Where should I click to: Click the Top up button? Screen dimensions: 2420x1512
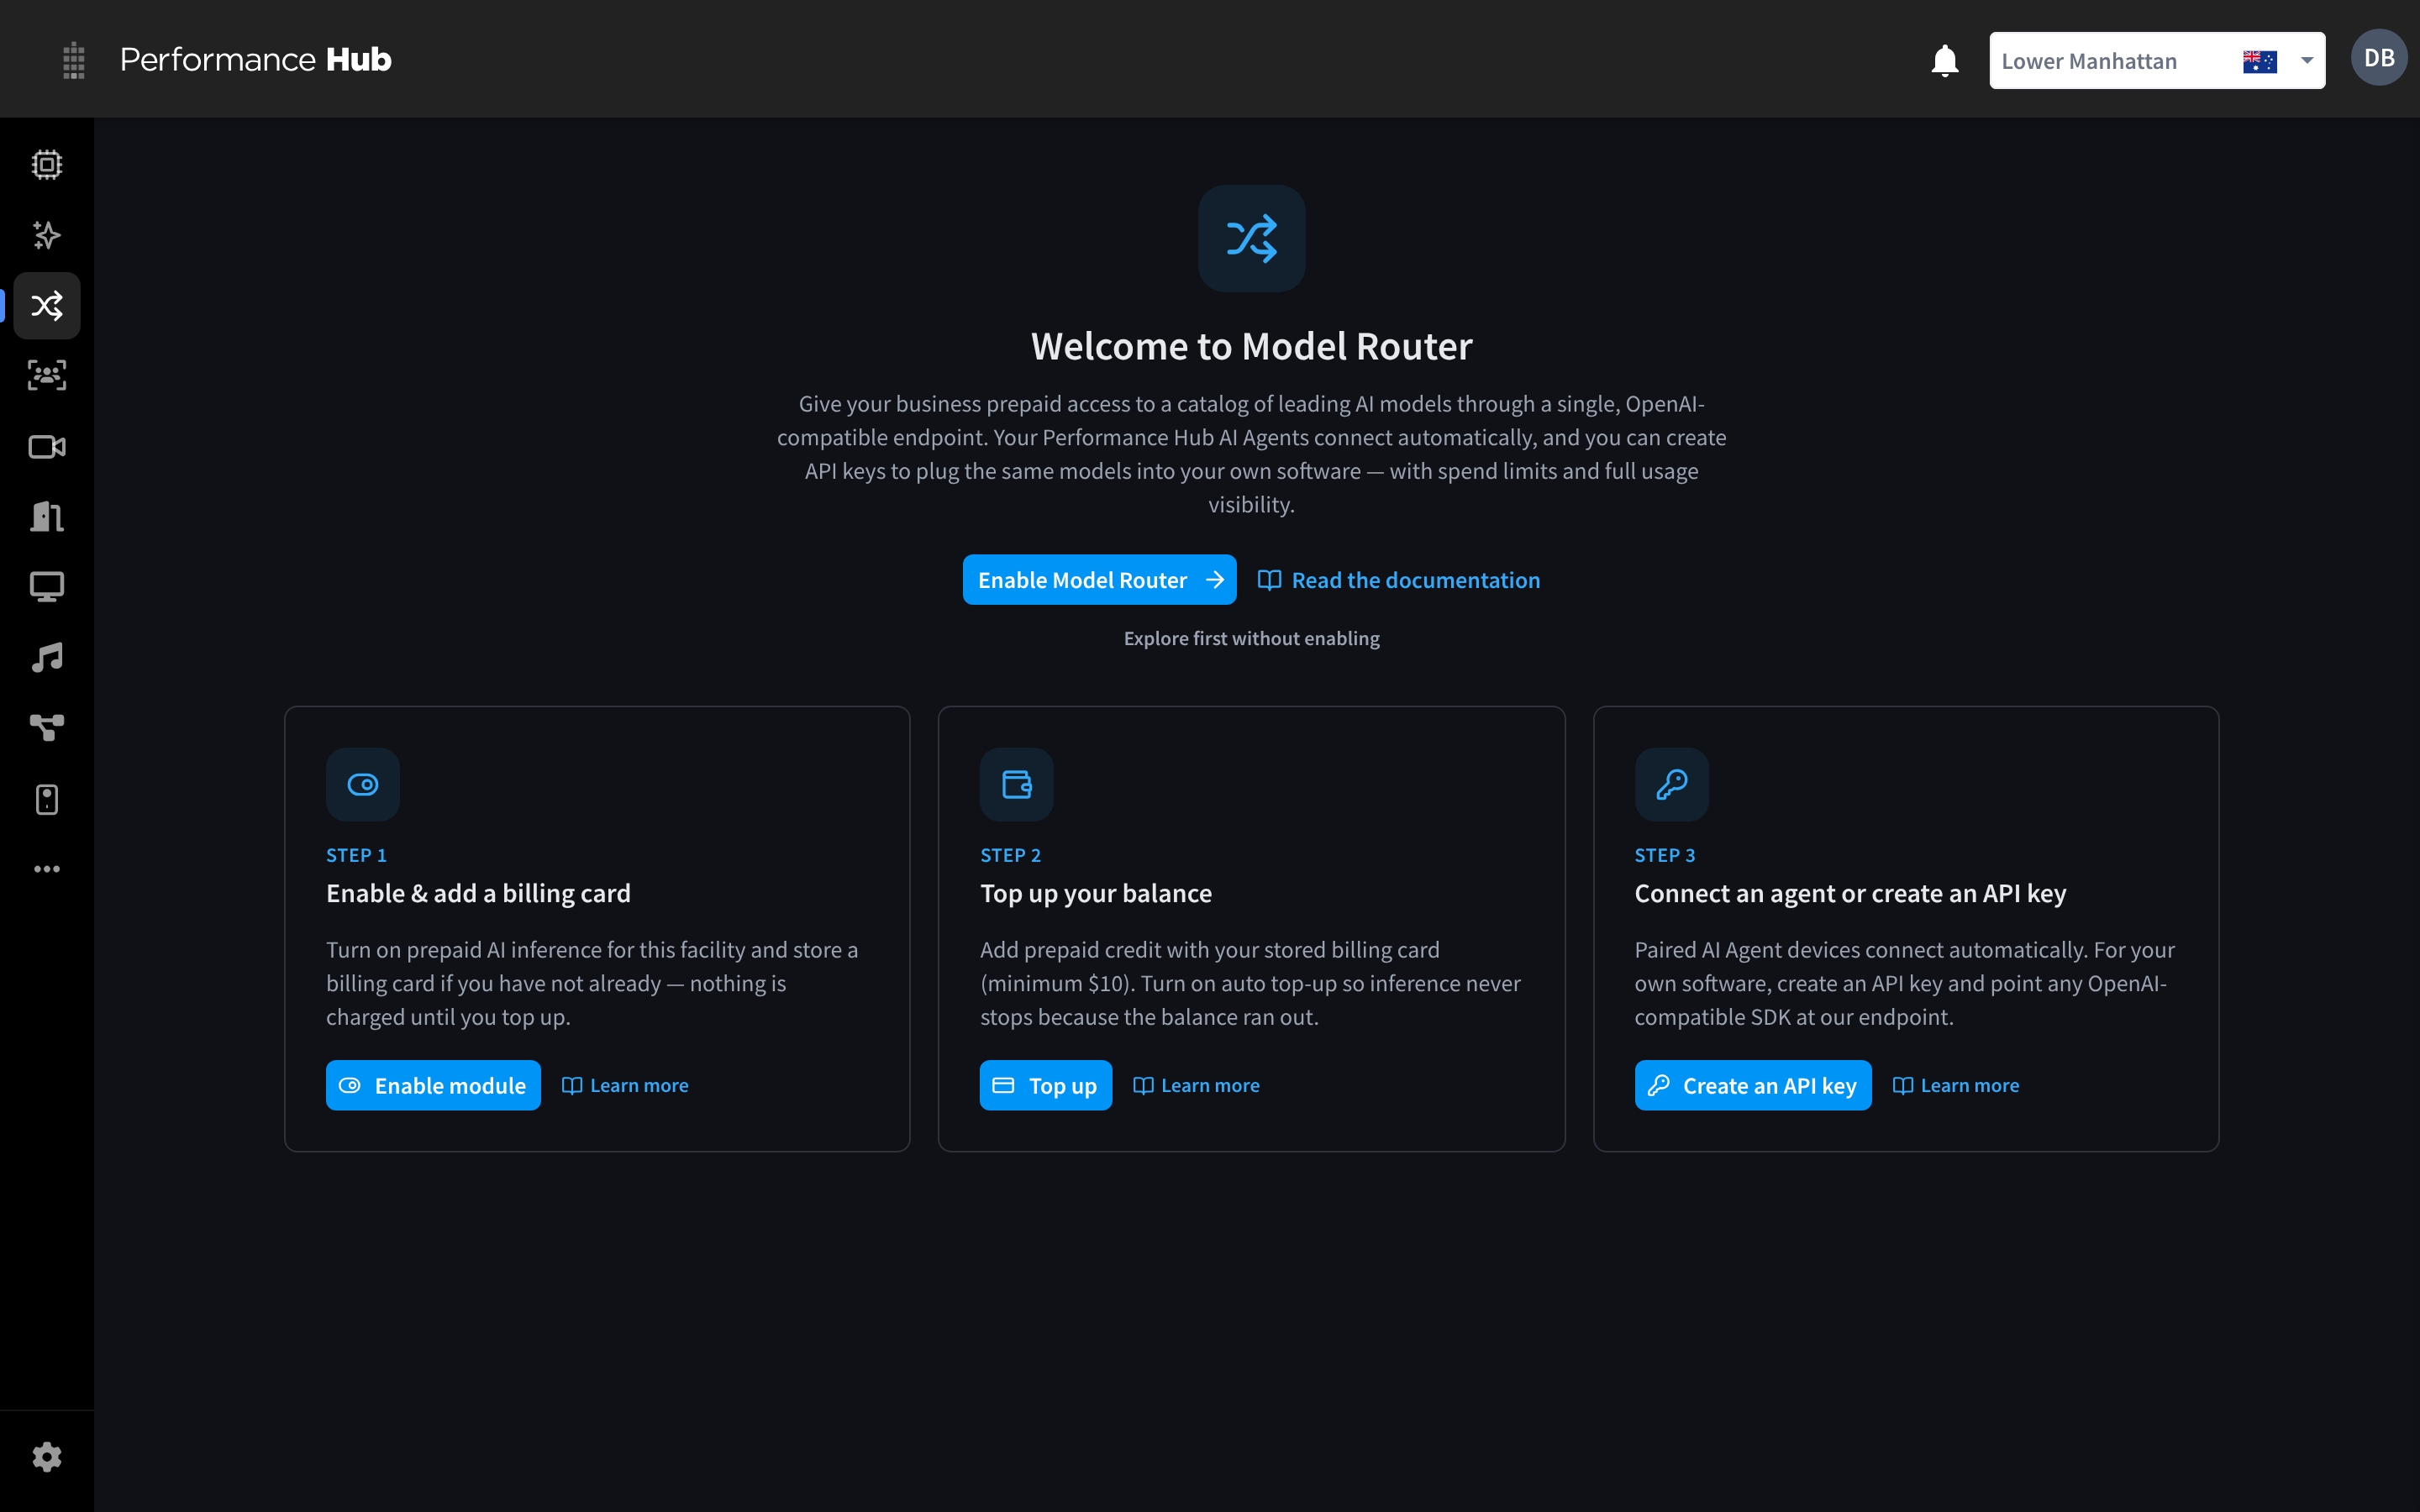pos(1045,1085)
